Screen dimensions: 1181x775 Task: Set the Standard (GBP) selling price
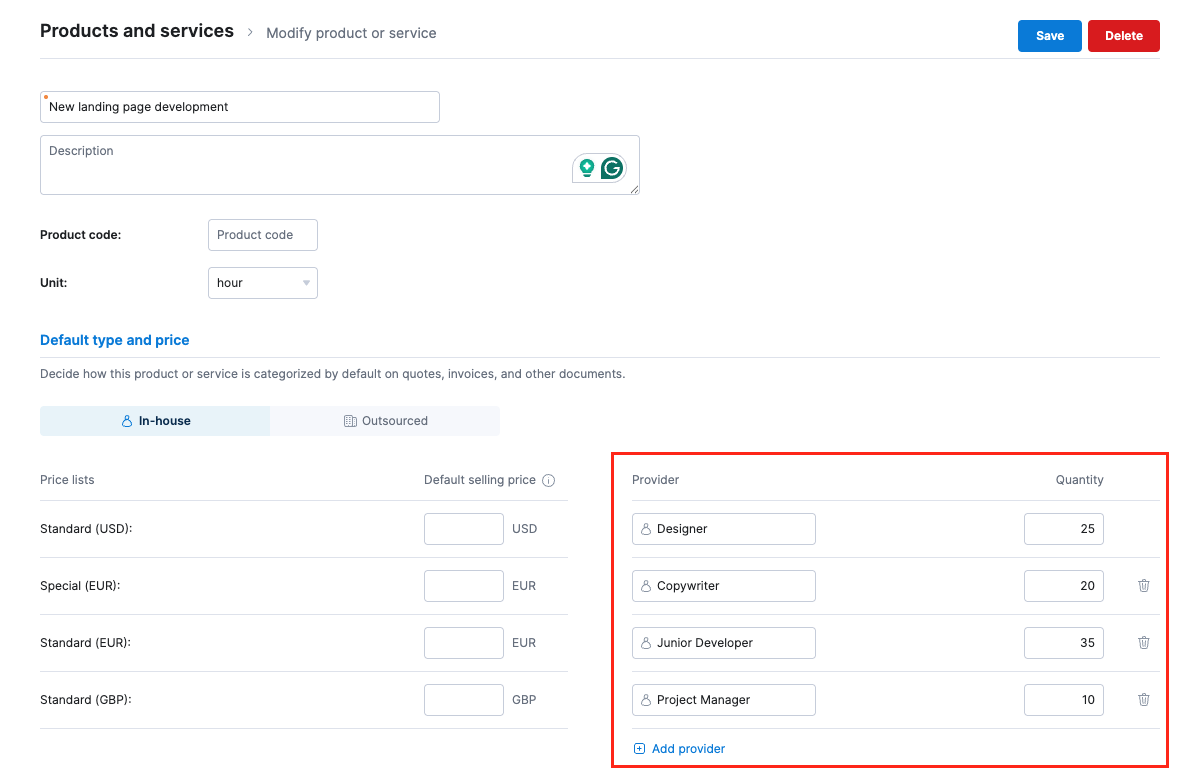(463, 700)
